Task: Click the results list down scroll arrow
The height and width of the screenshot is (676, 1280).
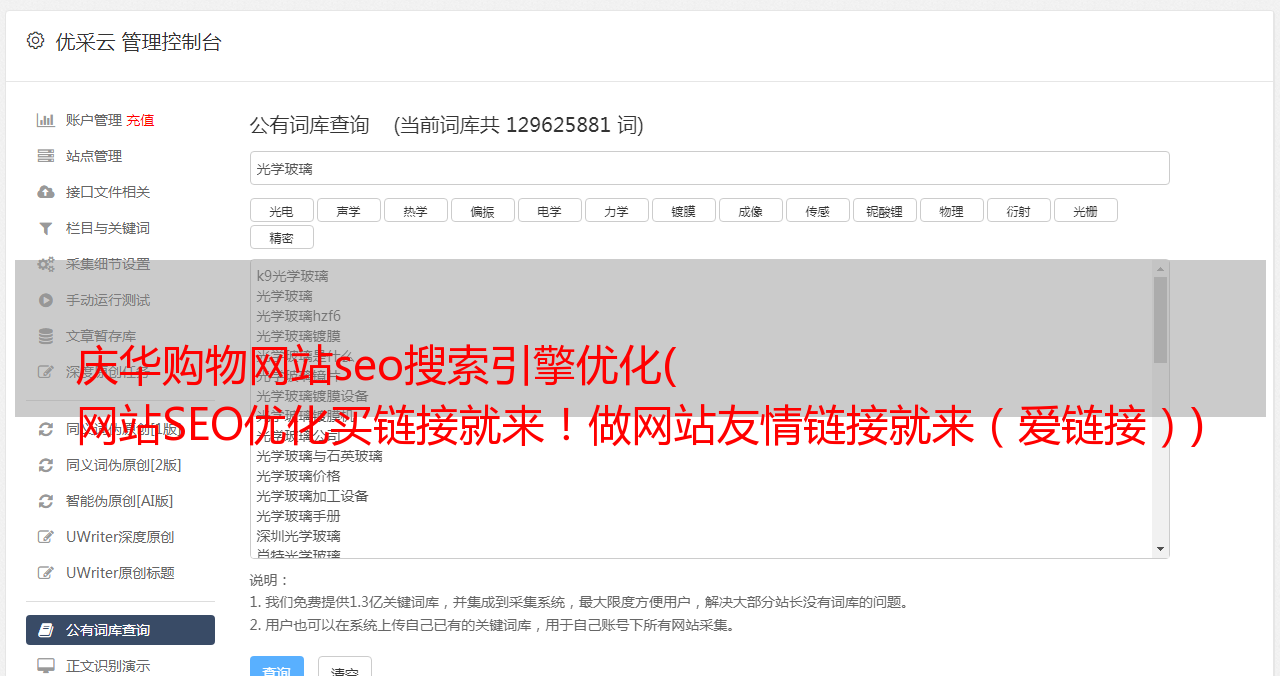Action: [x=1160, y=549]
